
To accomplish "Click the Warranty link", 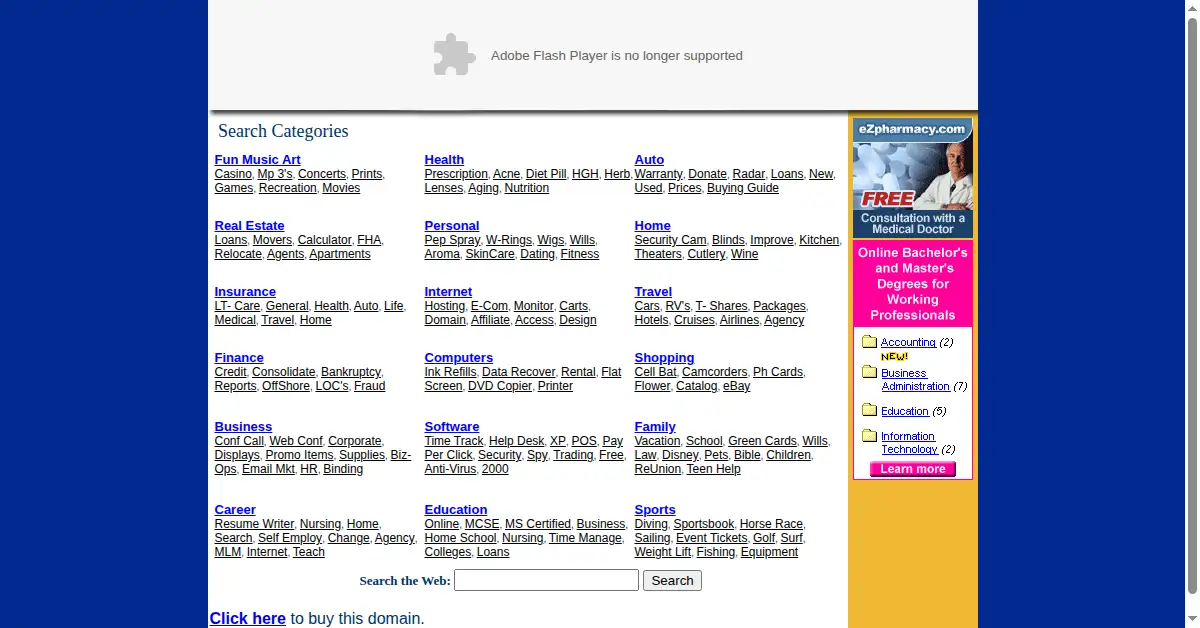I will tap(658, 174).
